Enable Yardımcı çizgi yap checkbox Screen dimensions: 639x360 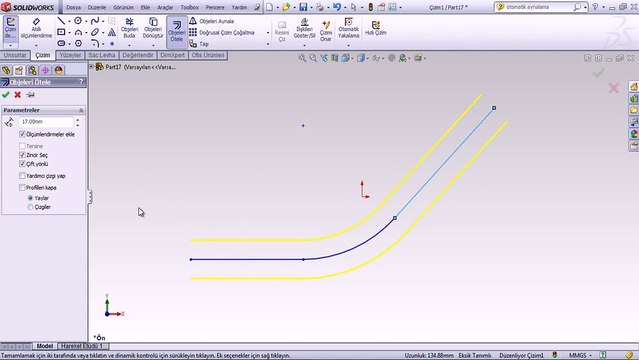point(22,176)
